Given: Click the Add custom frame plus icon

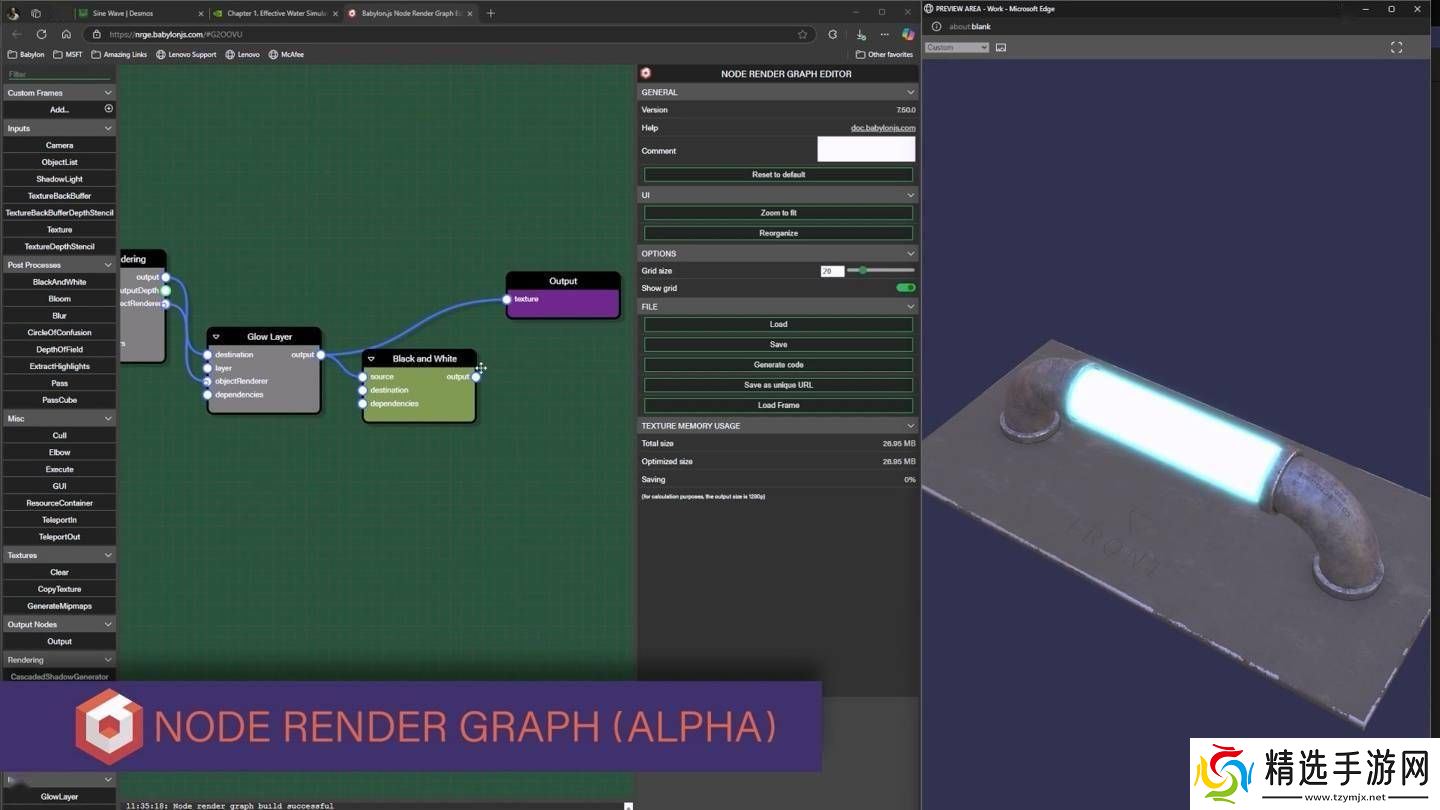Looking at the screenshot, I should (109, 109).
